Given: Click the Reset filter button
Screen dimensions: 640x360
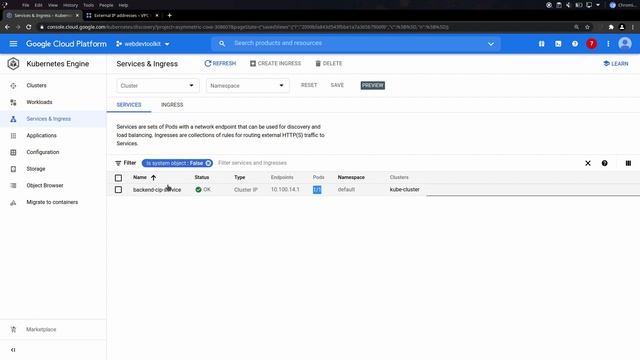Looking at the screenshot, I should [309, 85].
